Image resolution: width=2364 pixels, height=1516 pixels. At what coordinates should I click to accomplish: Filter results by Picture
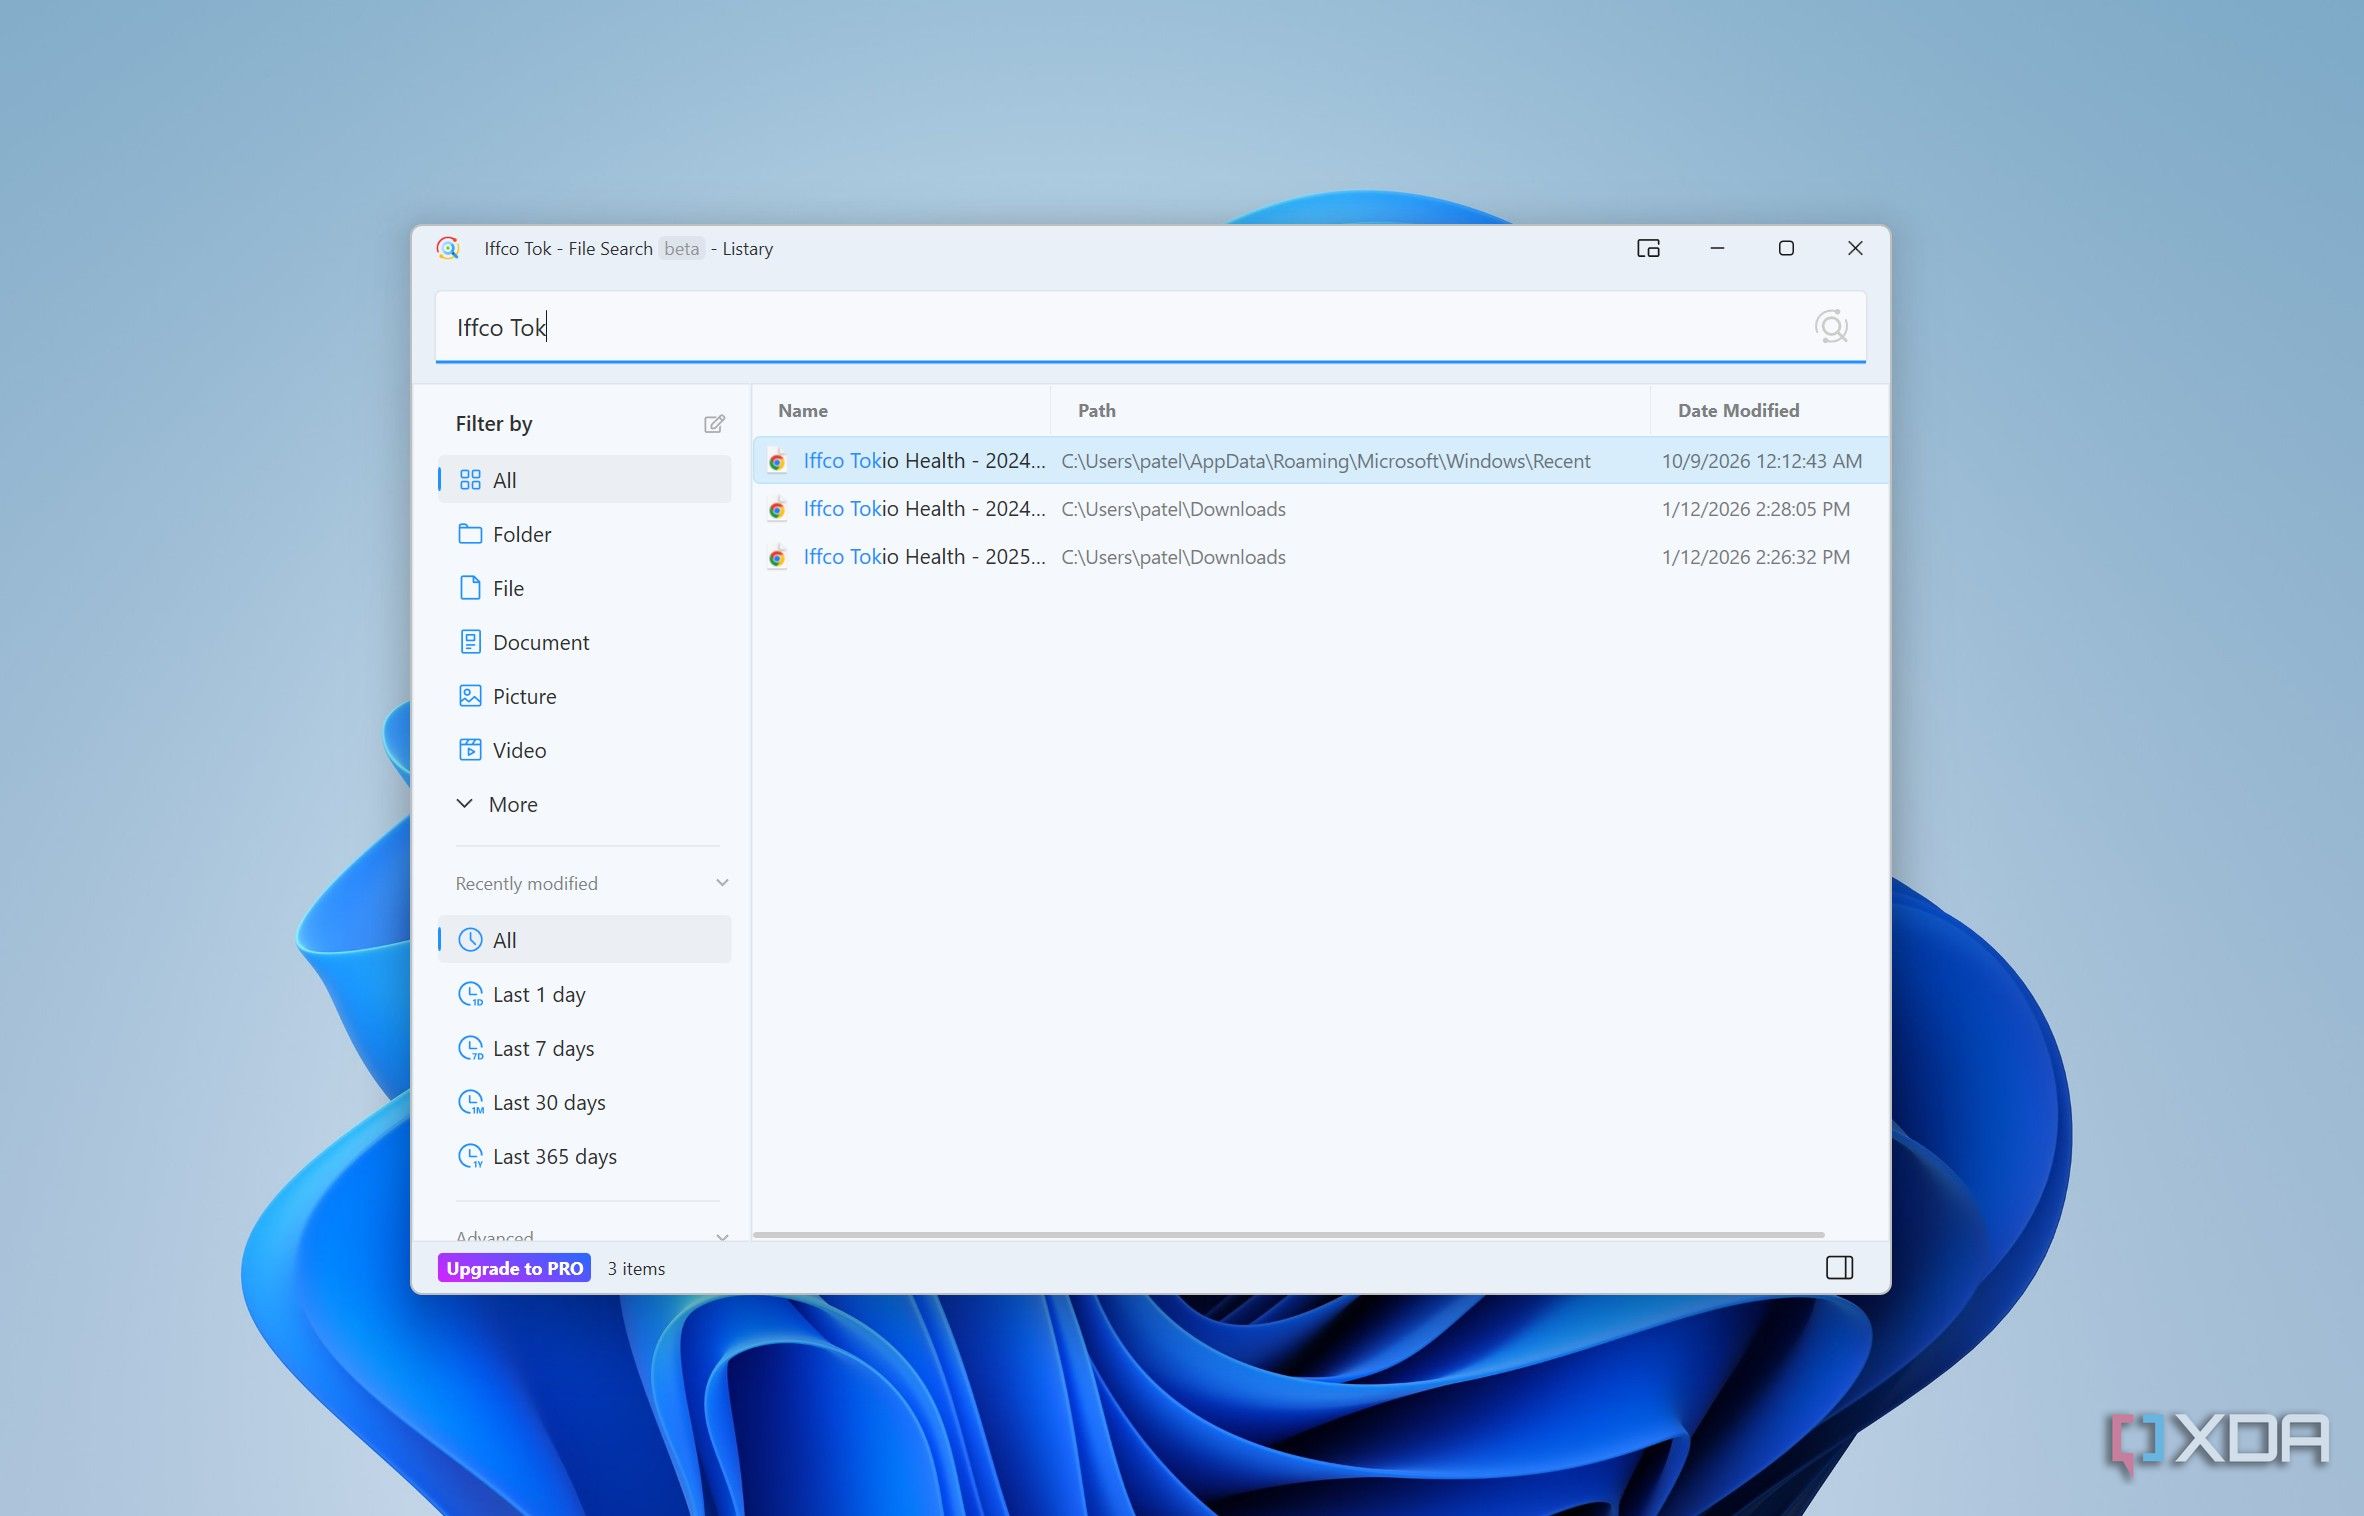pyautogui.click(x=585, y=696)
